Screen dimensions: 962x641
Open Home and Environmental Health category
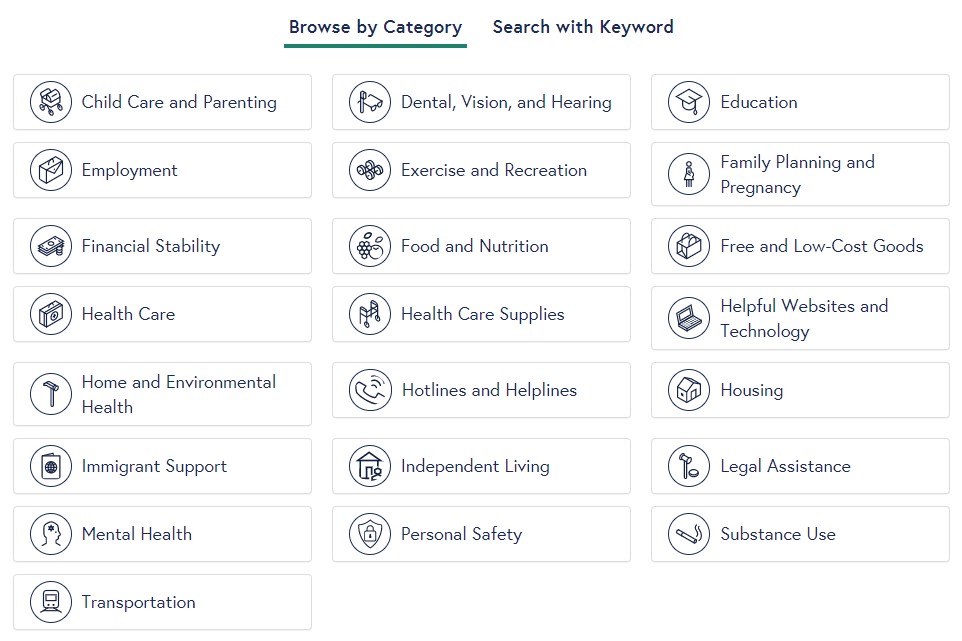(x=163, y=394)
